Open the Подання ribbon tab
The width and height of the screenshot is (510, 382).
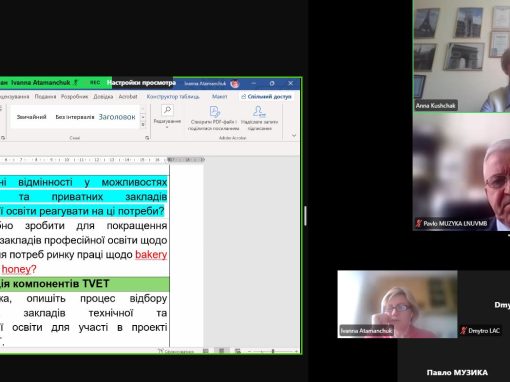tap(45, 97)
